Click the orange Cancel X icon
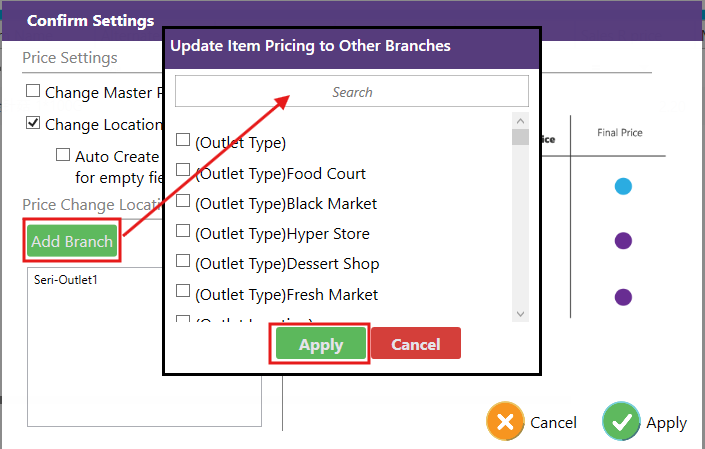The width and height of the screenshot is (705, 449). (506, 422)
